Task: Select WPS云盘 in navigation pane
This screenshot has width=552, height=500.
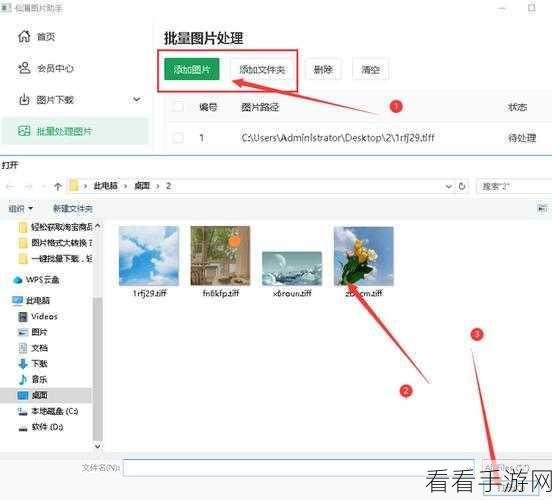Action: [36, 280]
